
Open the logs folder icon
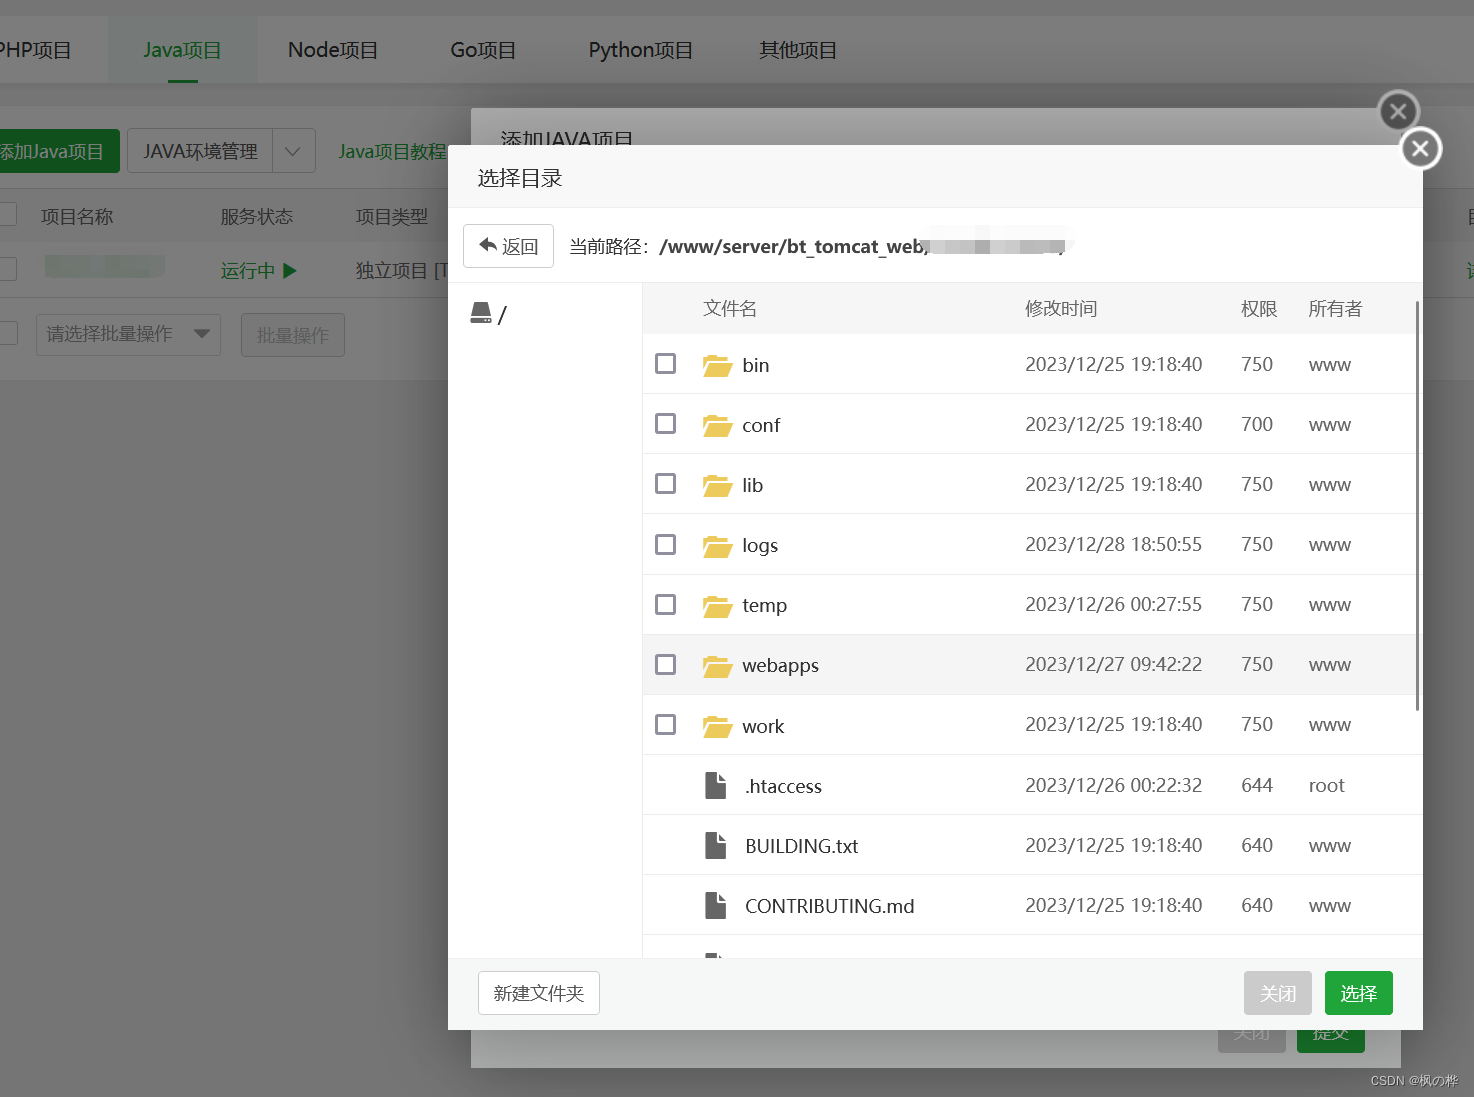click(x=717, y=545)
